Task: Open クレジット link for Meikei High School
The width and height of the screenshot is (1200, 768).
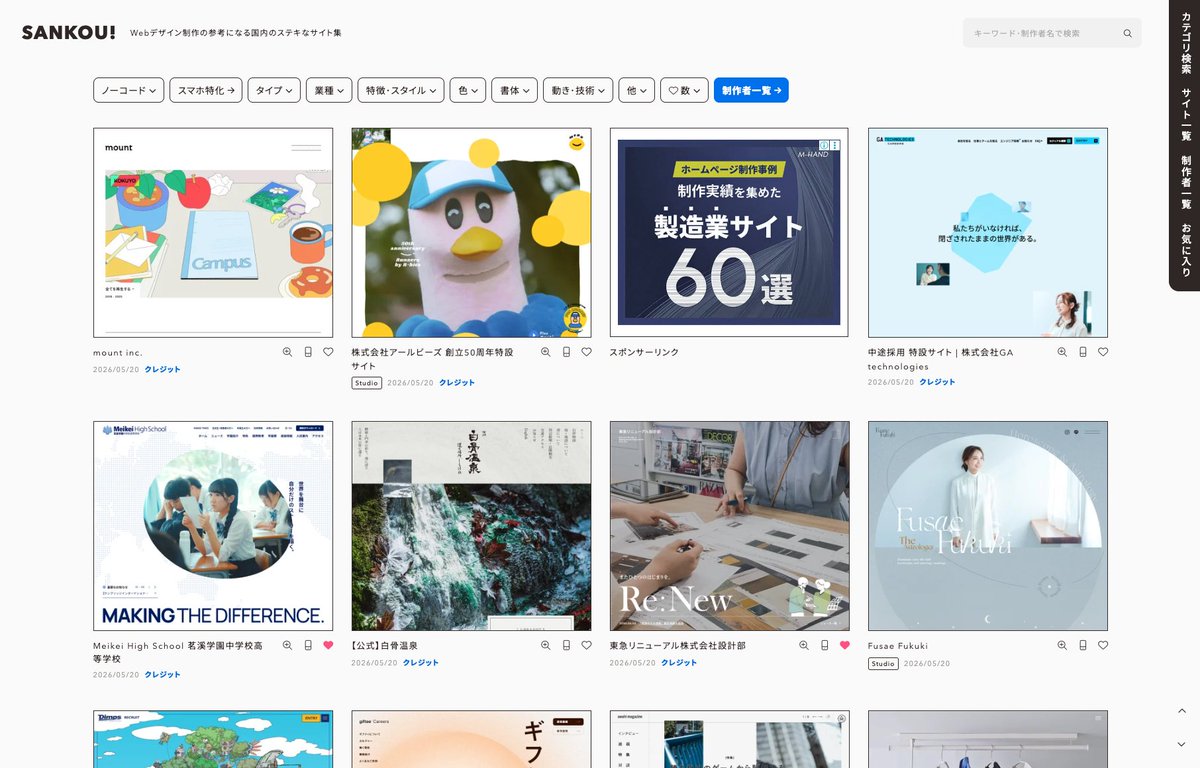Action: (x=163, y=675)
